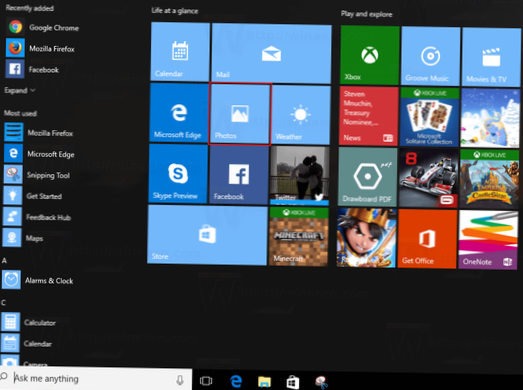This screenshot has width=523, height=390.
Task: Launch Mozilla Firefox from Recently added
Action: tap(40, 48)
